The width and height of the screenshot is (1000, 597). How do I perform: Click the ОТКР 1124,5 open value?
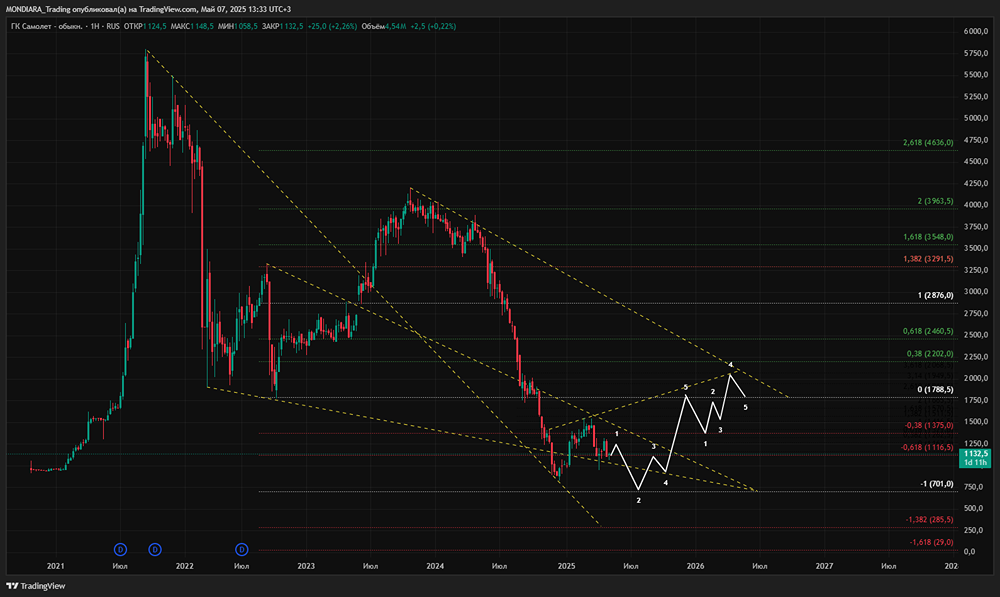(x=145, y=26)
